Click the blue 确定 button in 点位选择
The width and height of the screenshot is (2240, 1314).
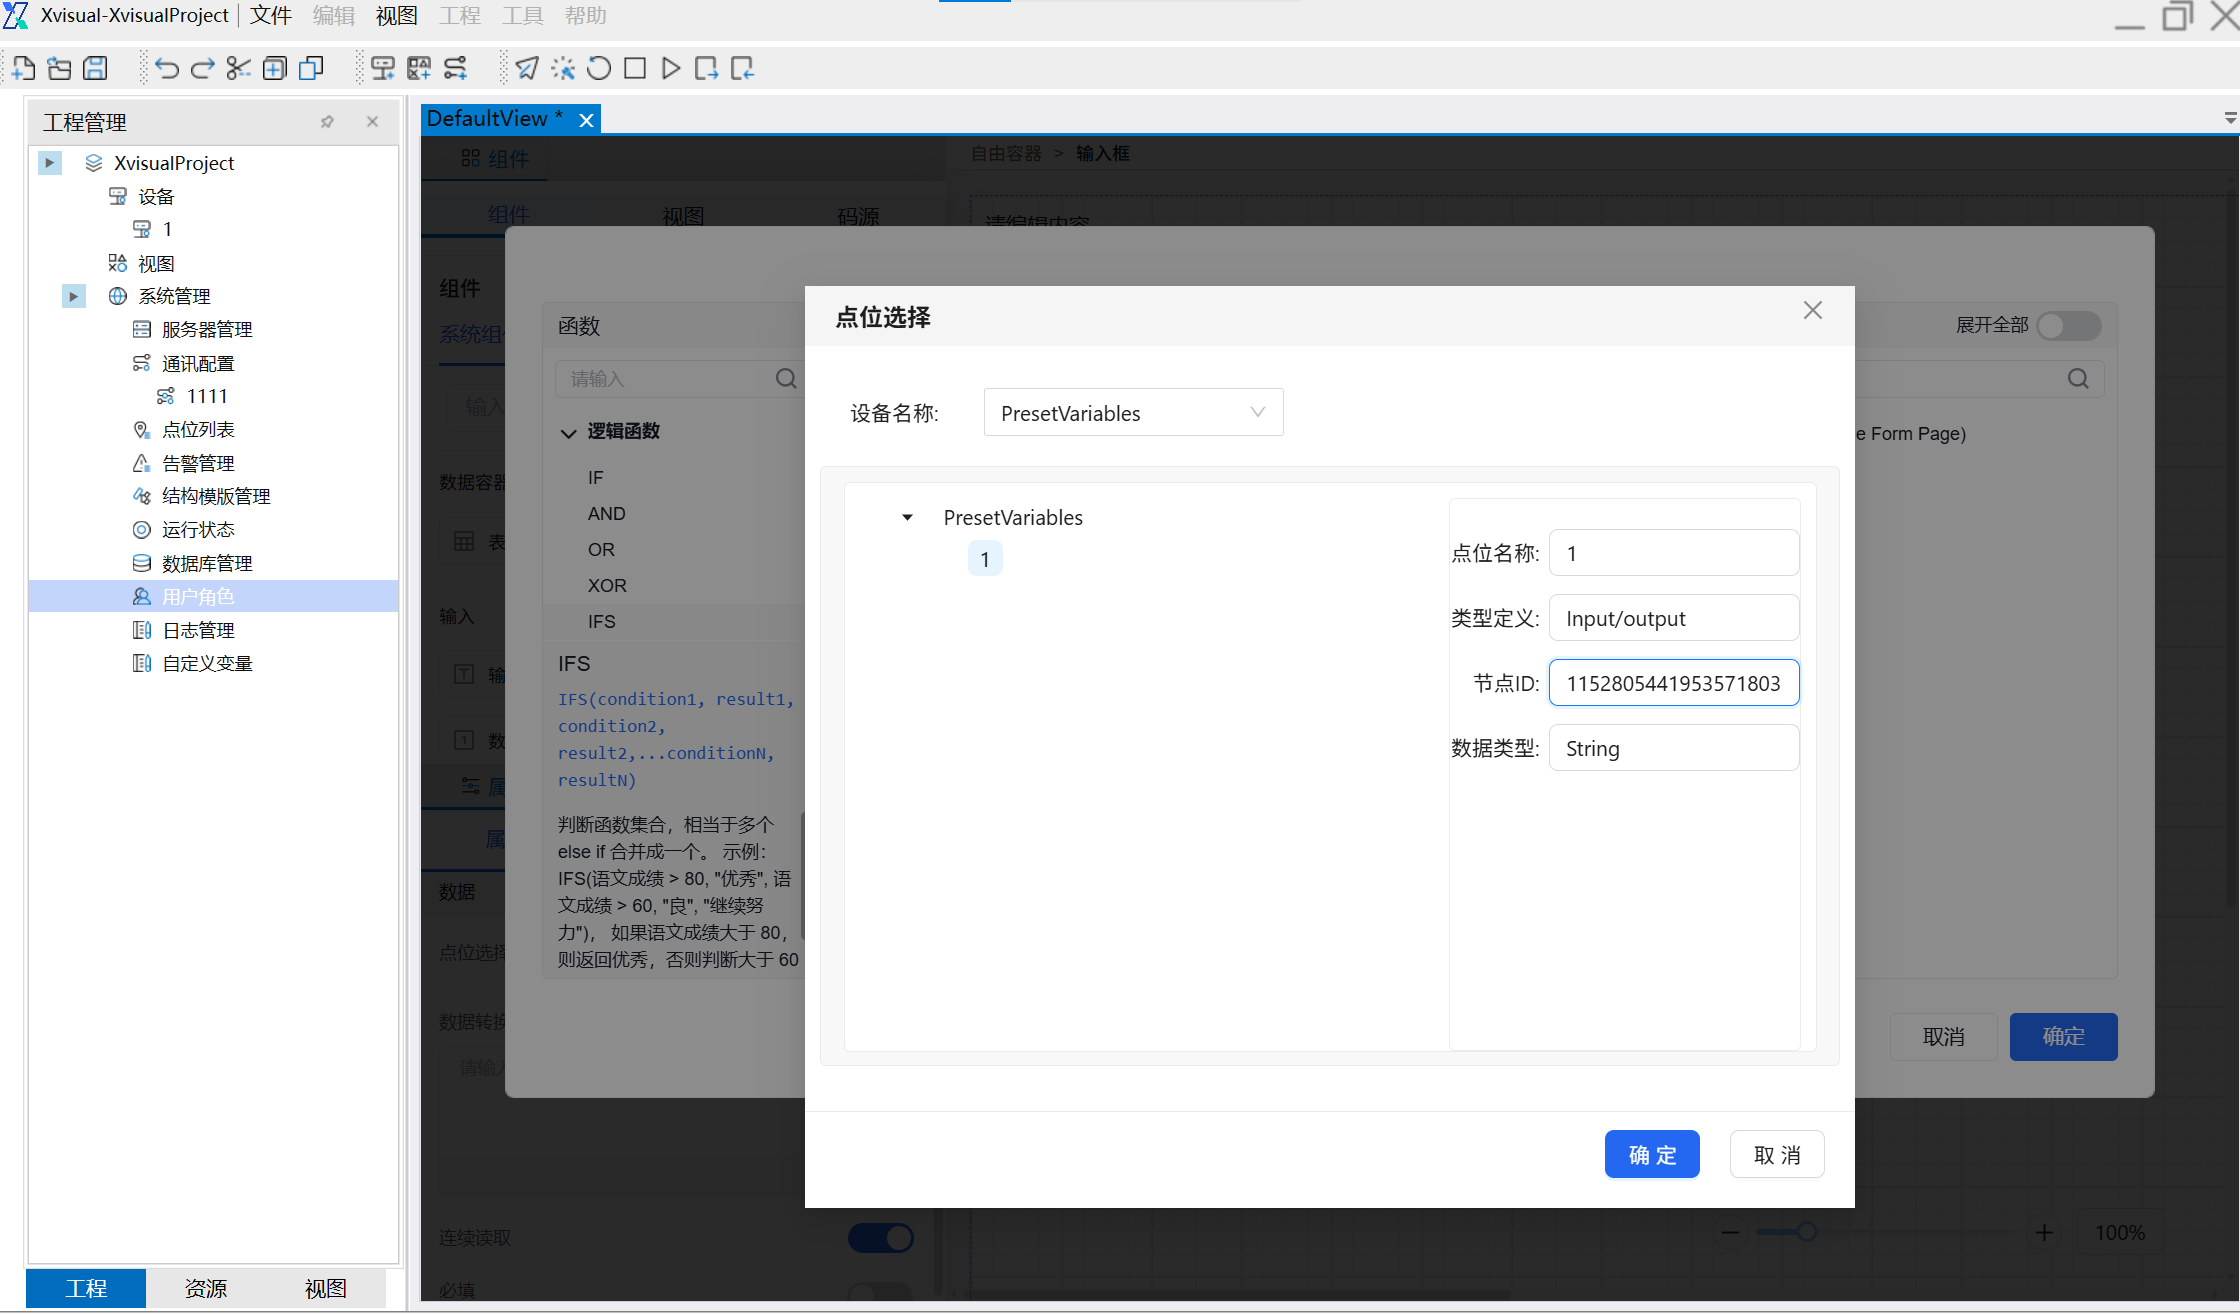tap(1651, 1154)
